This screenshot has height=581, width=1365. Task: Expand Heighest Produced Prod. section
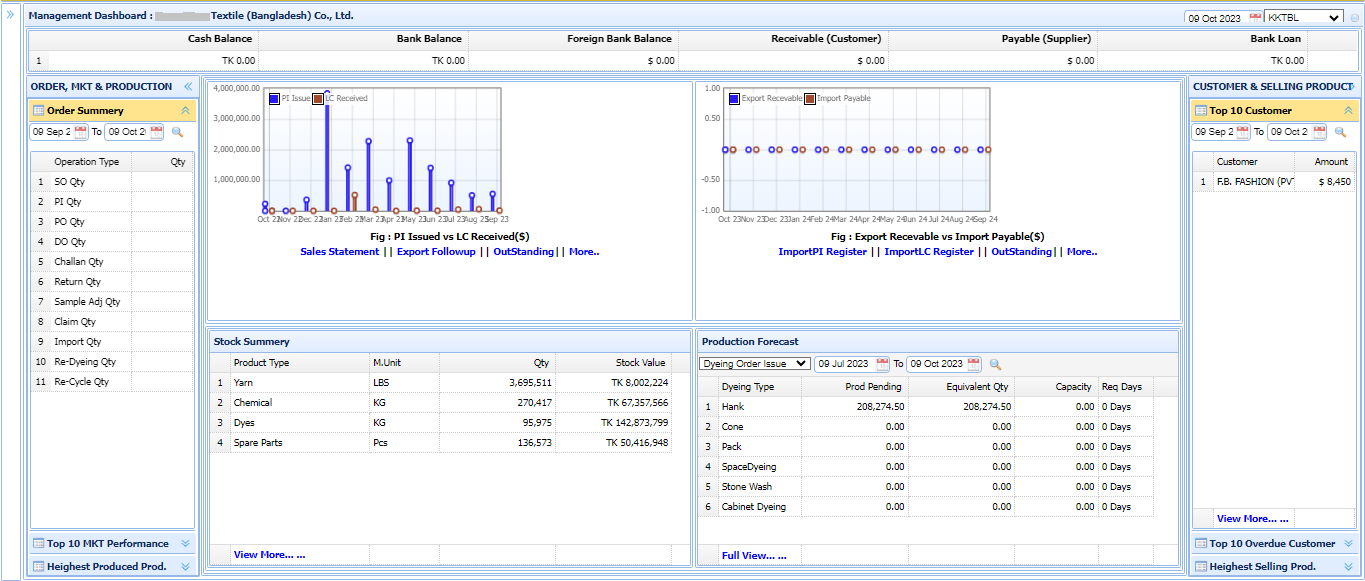pos(185,567)
